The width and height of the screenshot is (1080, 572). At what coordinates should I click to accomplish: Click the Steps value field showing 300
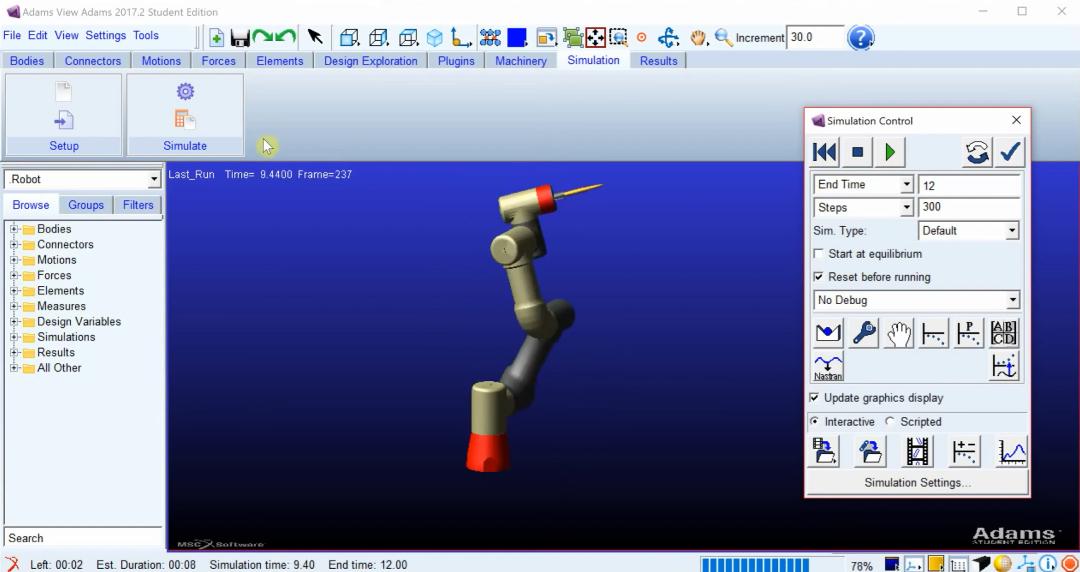(x=969, y=207)
